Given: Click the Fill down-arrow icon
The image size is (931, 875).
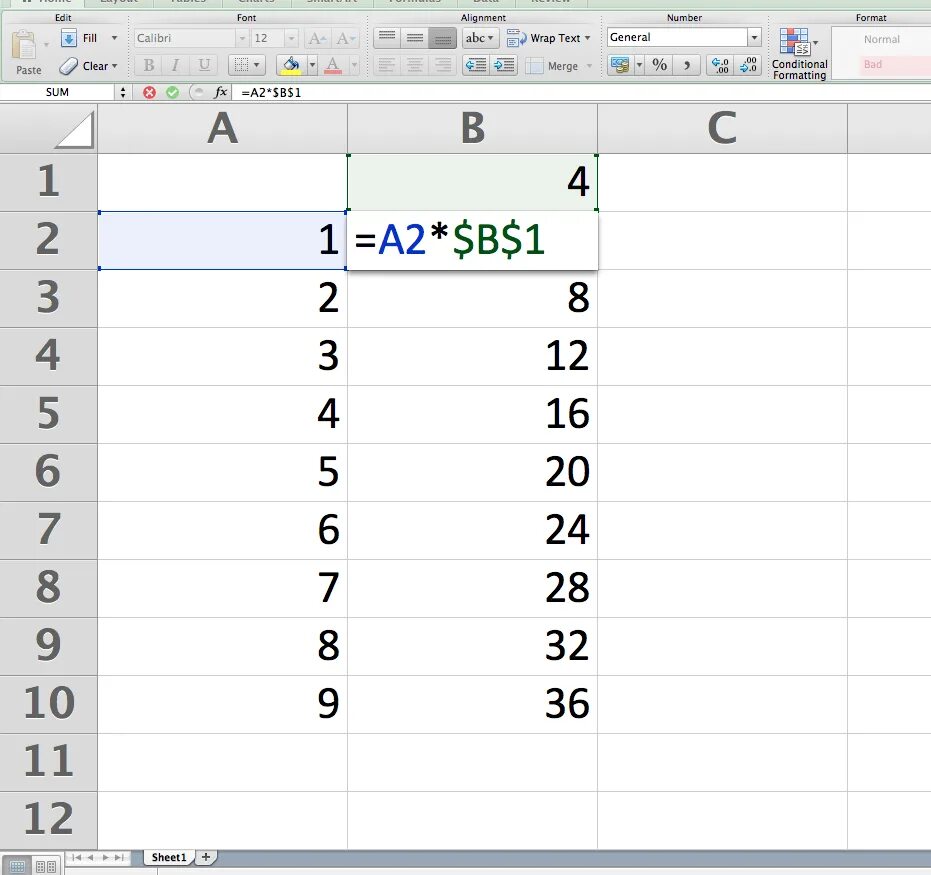Looking at the screenshot, I should 68,38.
